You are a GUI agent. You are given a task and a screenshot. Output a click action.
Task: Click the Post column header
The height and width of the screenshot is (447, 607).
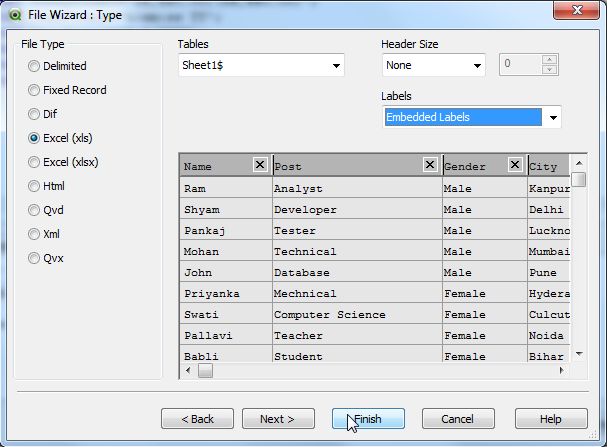(x=358, y=166)
